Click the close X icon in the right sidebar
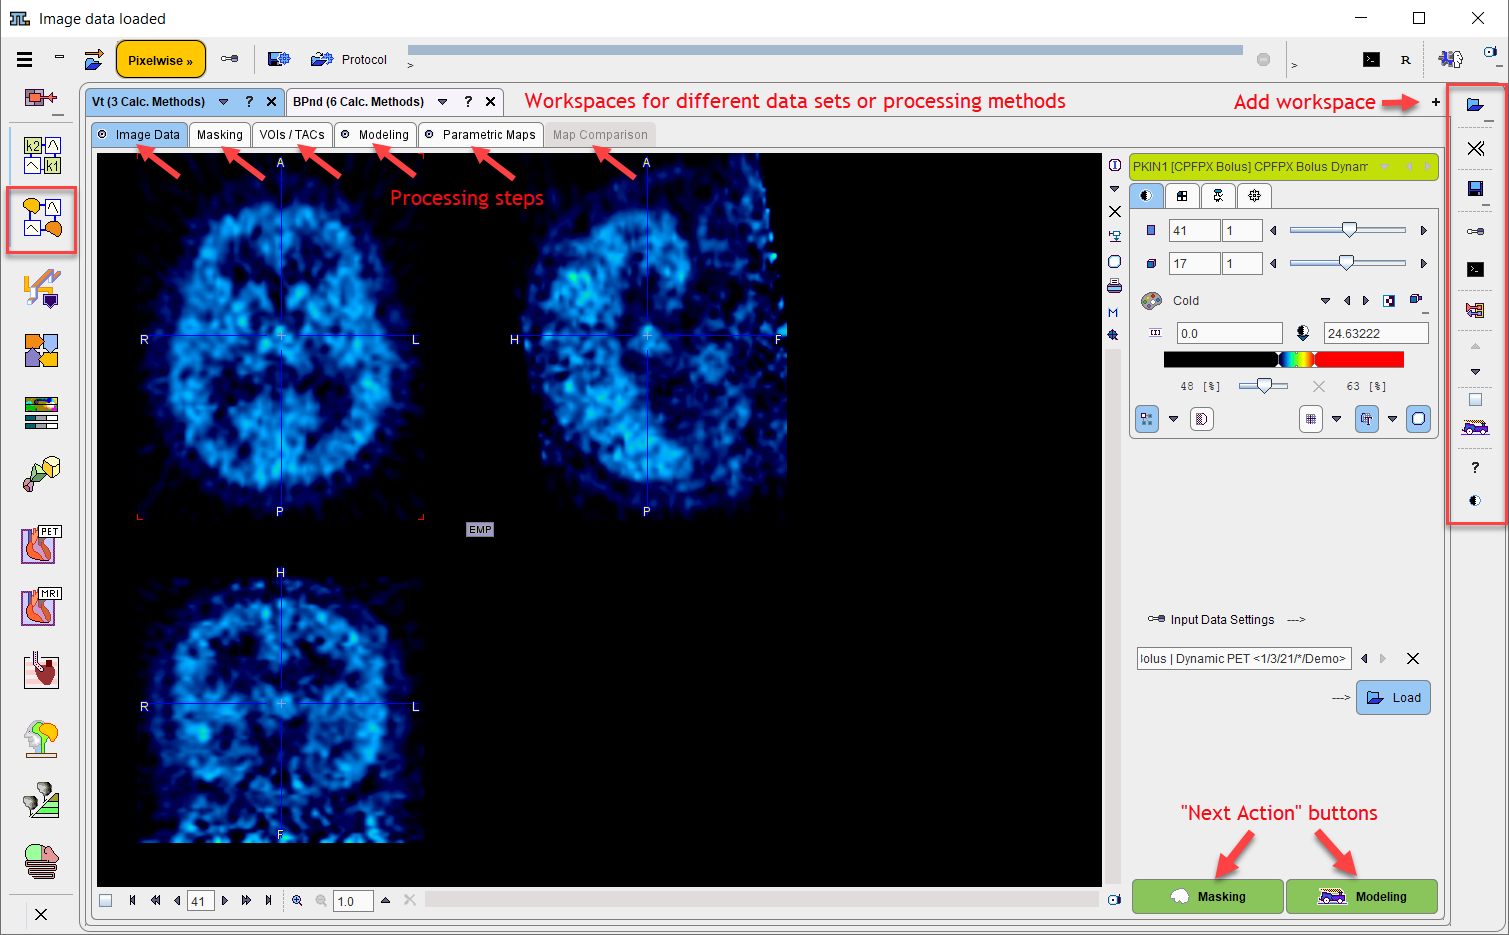 1475,148
